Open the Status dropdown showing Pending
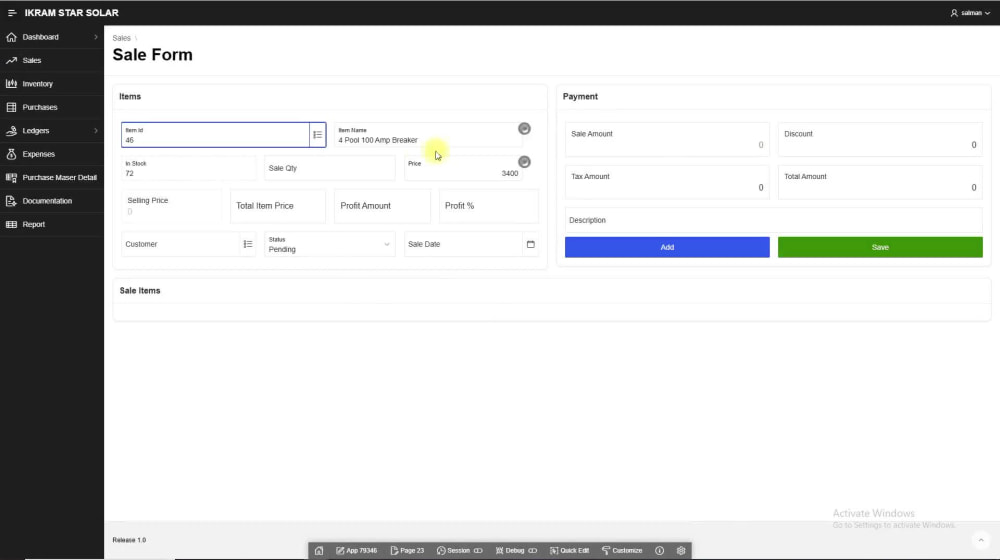The image size is (1000, 560). (x=330, y=244)
